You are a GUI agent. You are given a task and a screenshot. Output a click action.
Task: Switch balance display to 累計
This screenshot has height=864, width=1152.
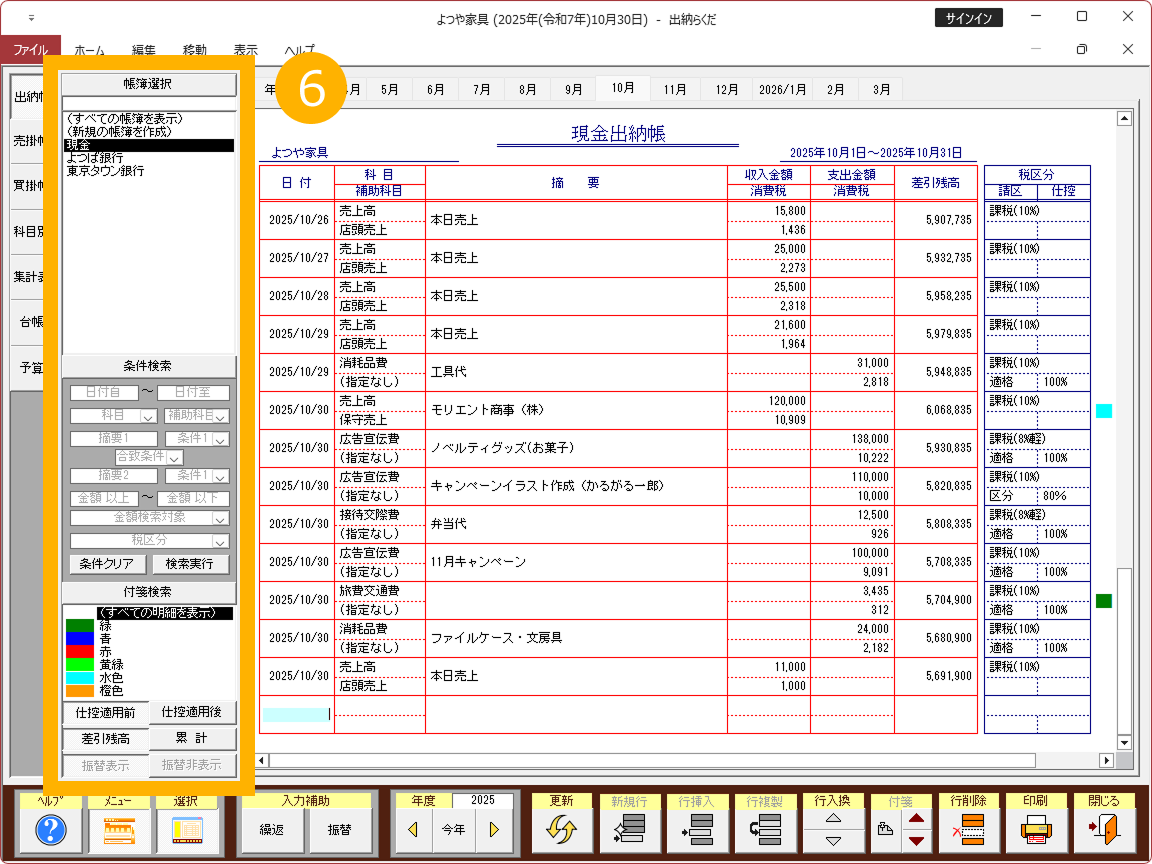(x=192, y=739)
